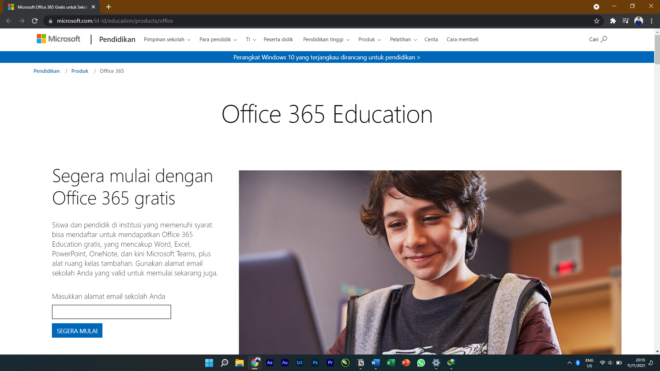View site info via the padlock icon
The image size is (660, 371).
51,21
